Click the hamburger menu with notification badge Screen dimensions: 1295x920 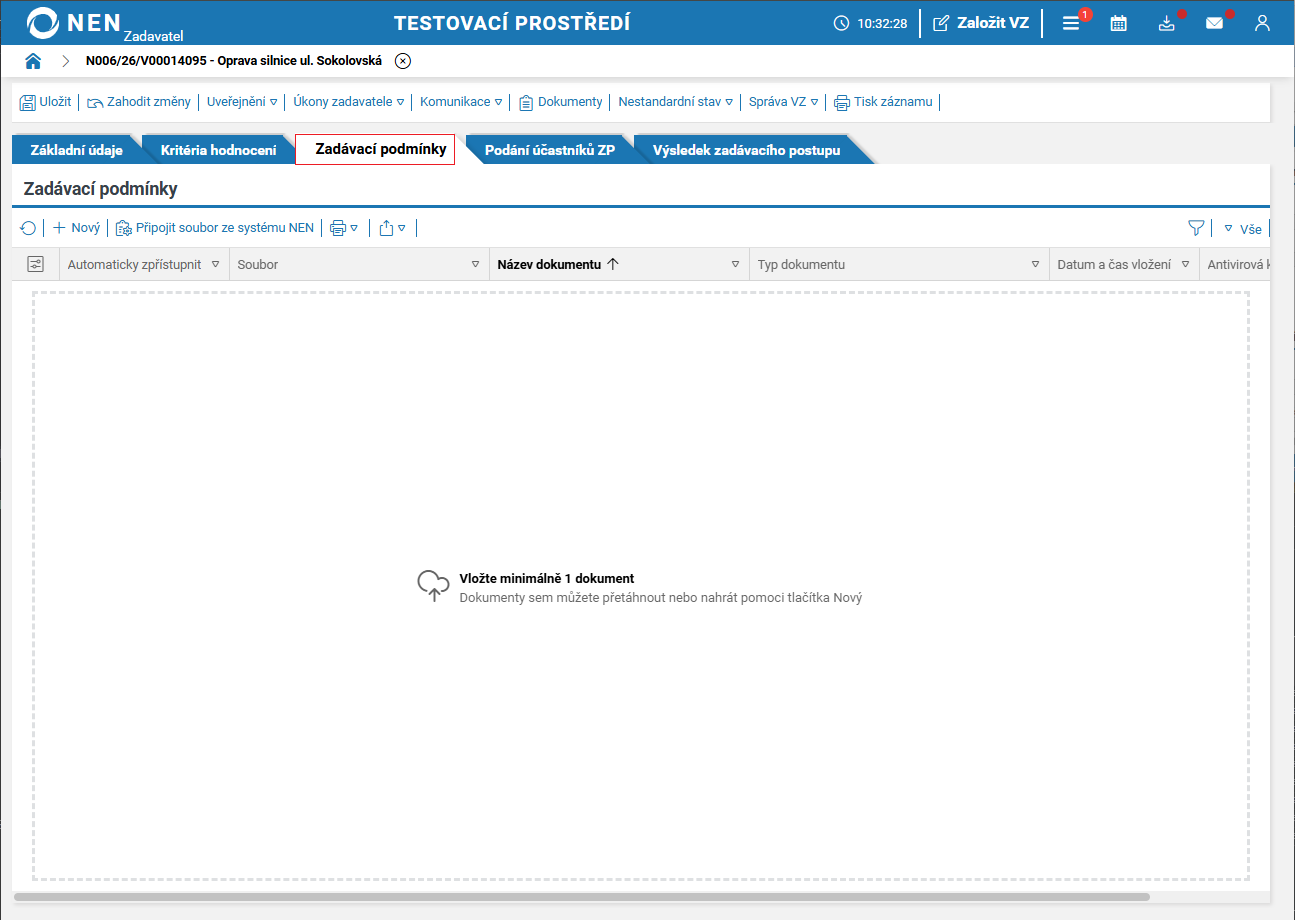1071,23
